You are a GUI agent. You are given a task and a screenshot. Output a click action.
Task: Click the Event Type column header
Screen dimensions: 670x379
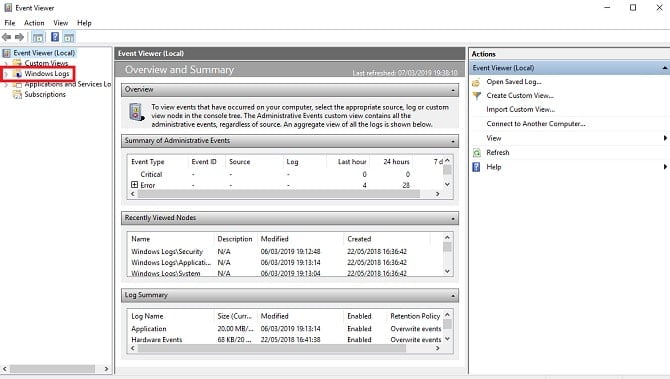148,162
